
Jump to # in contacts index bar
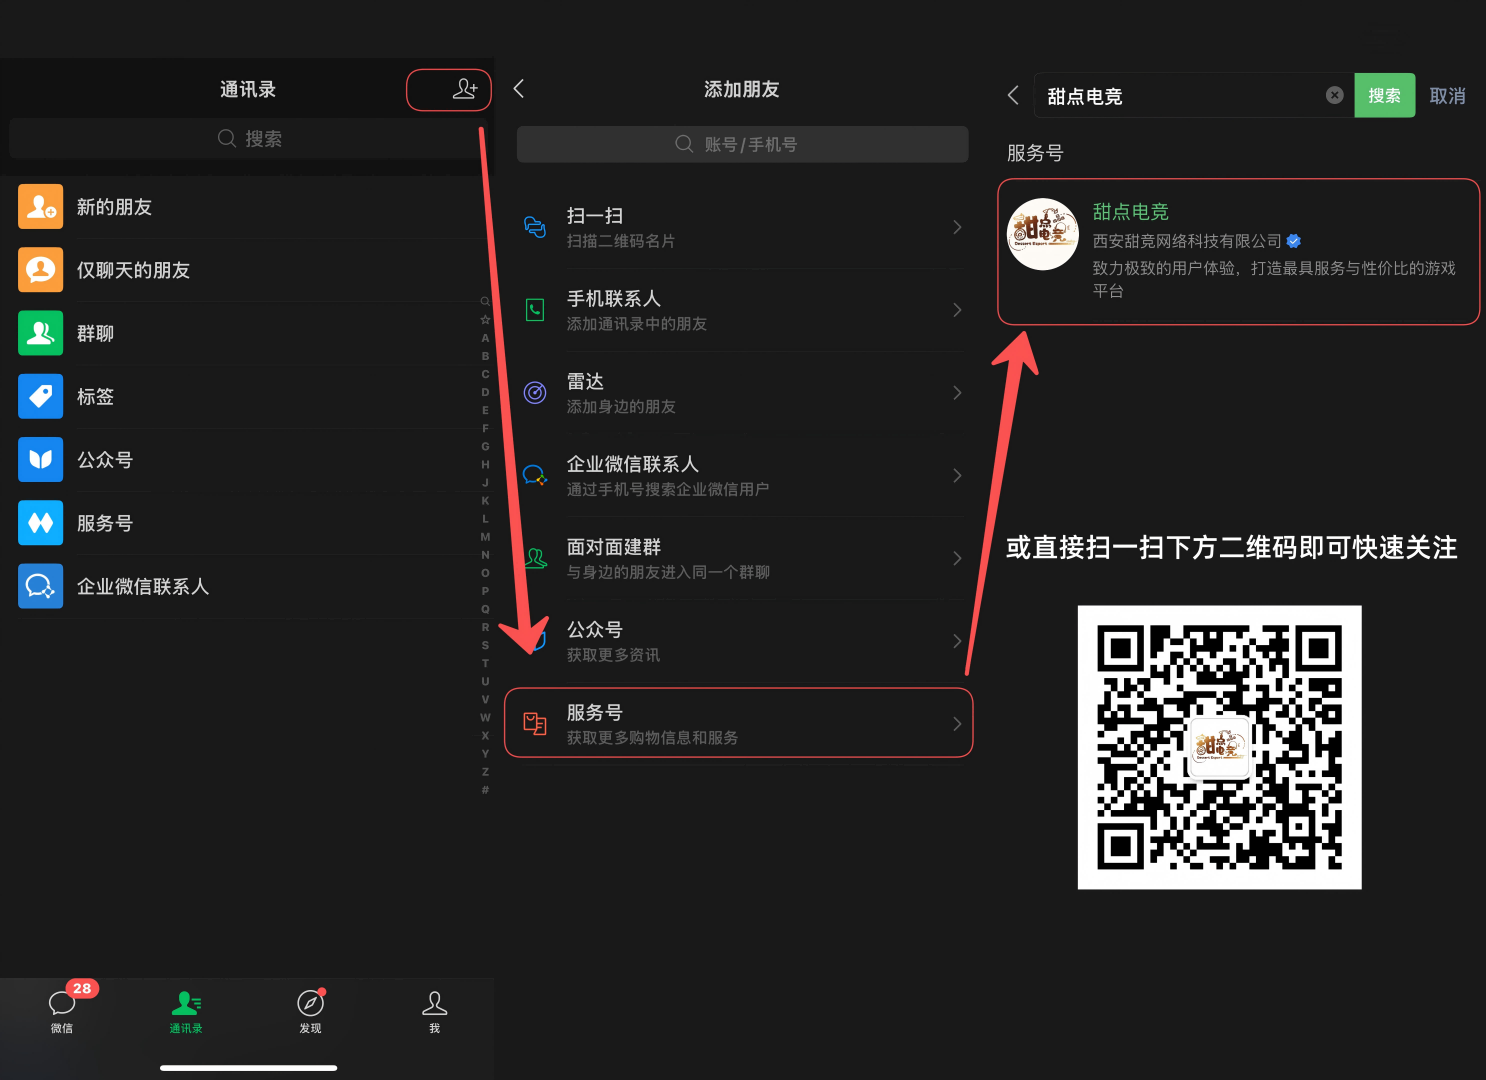tap(485, 790)
